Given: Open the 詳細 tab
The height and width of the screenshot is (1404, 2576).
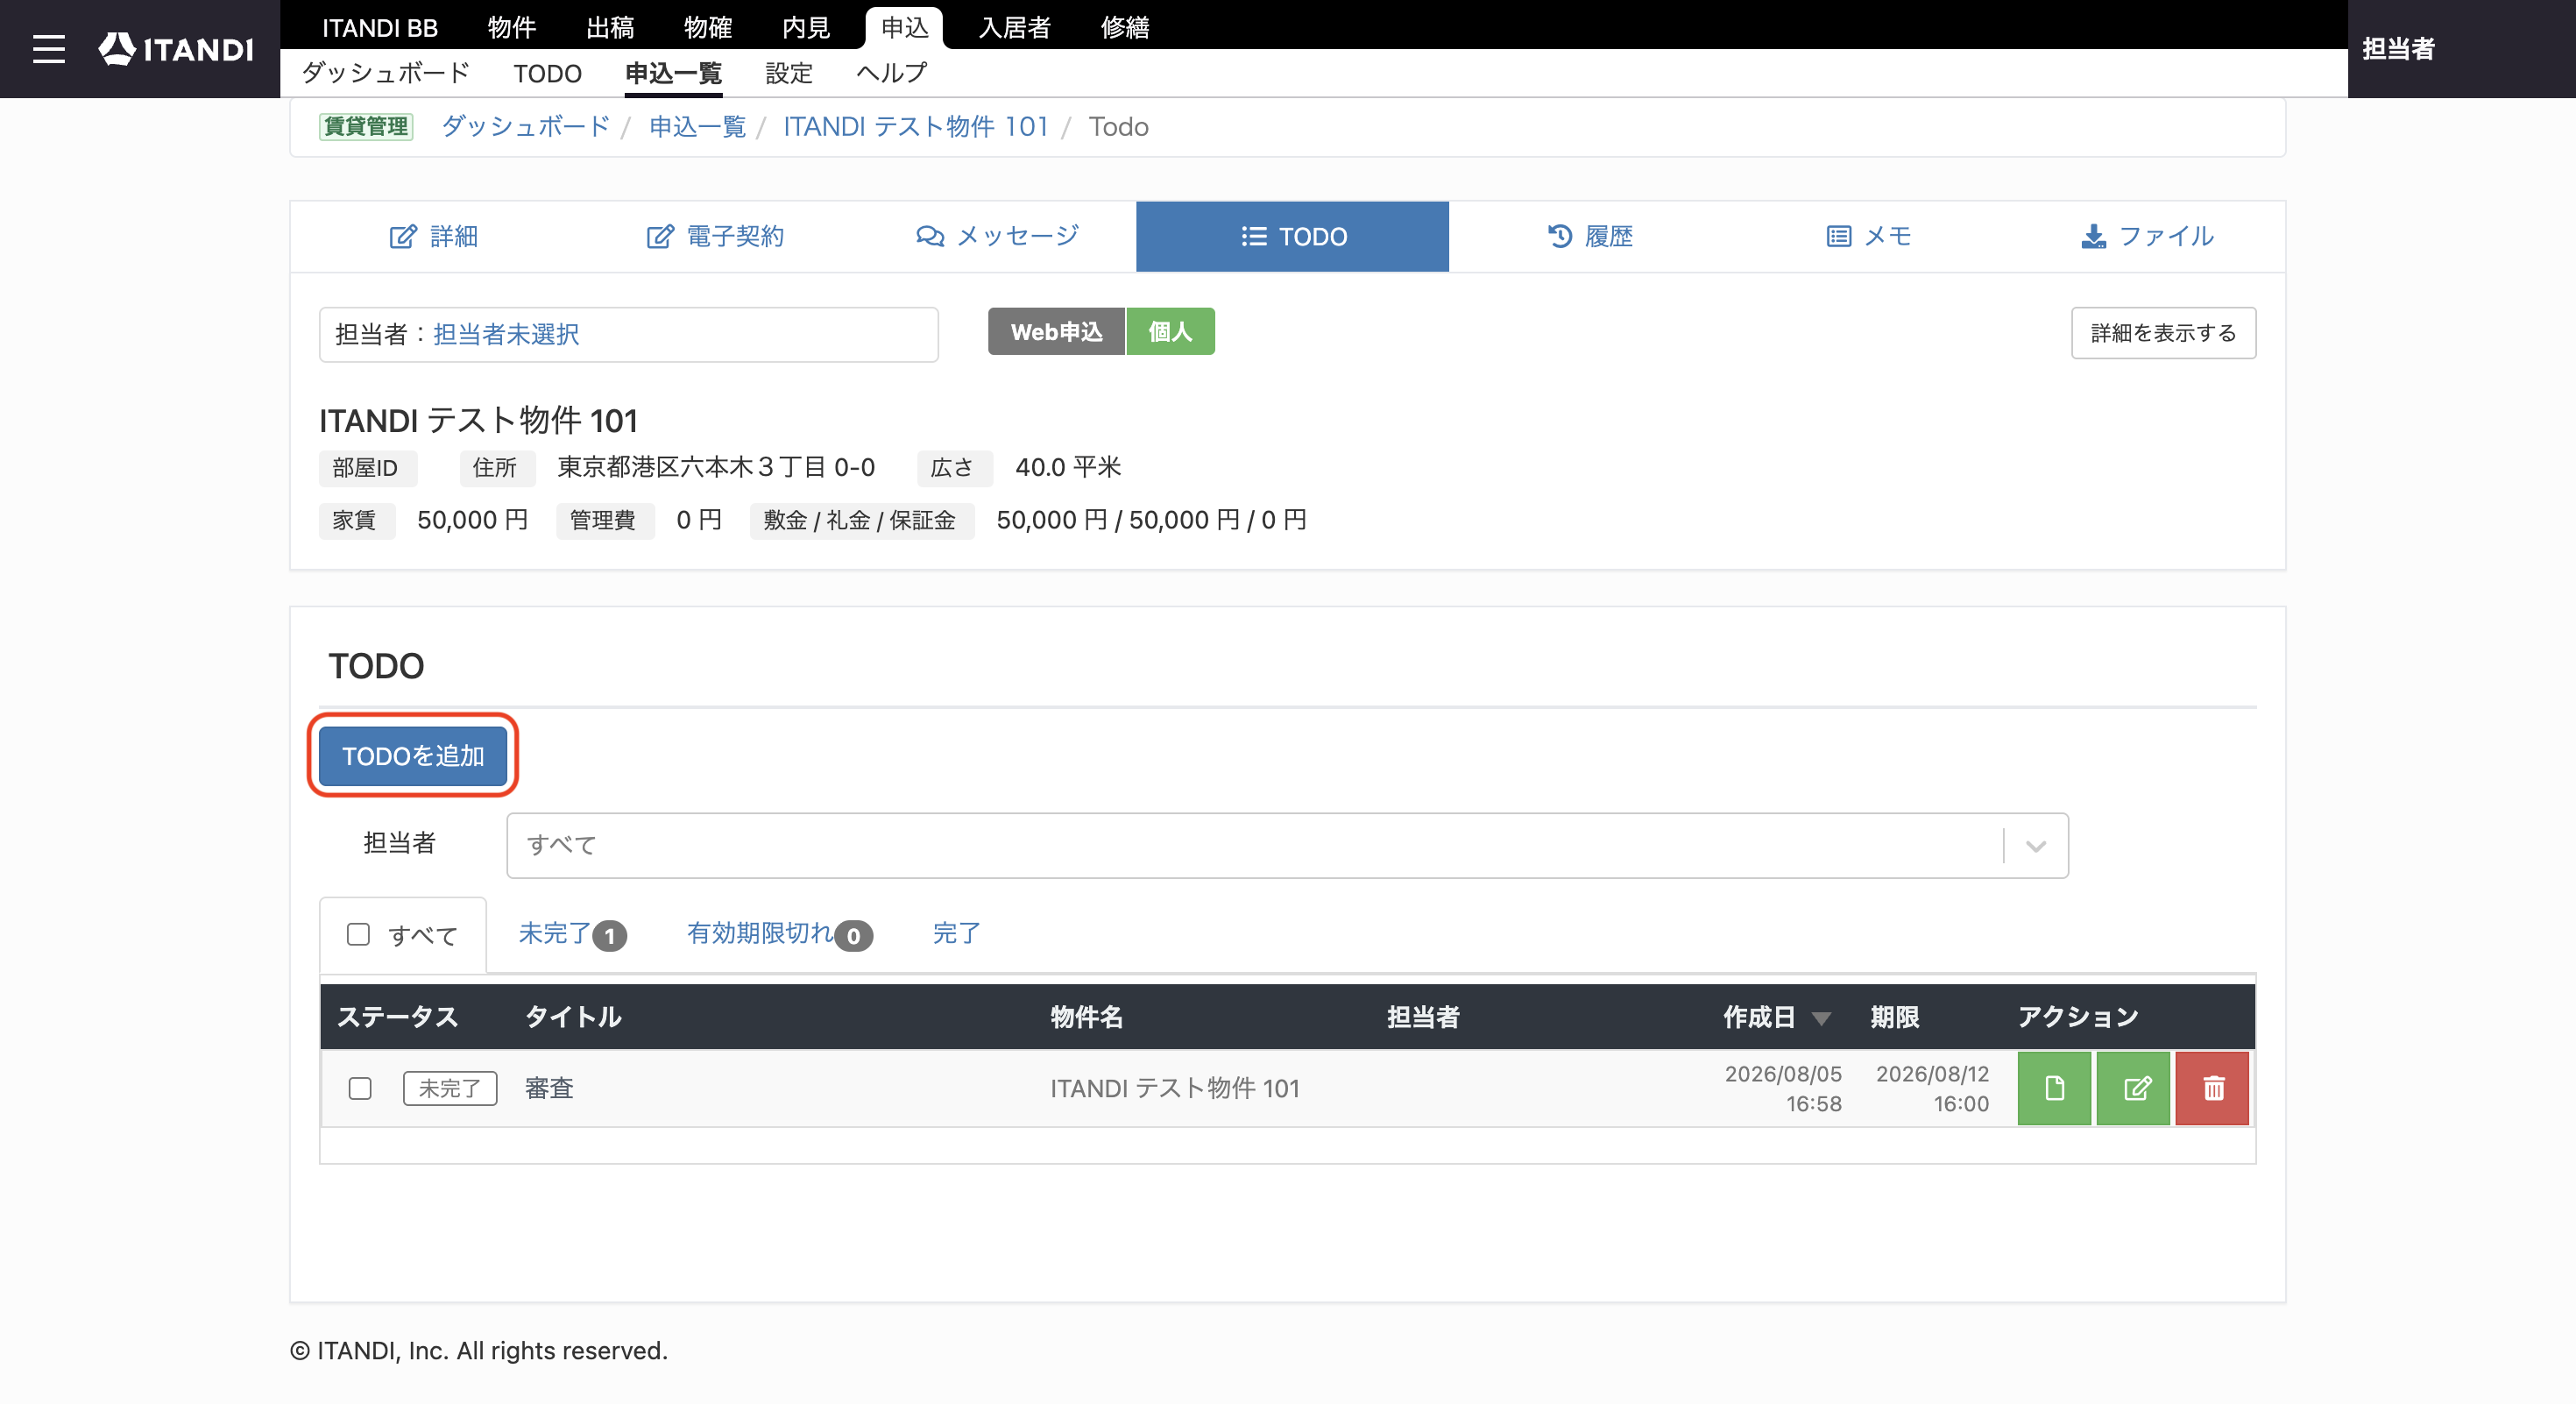Looking at the screenshot, I should coord(433,237).
